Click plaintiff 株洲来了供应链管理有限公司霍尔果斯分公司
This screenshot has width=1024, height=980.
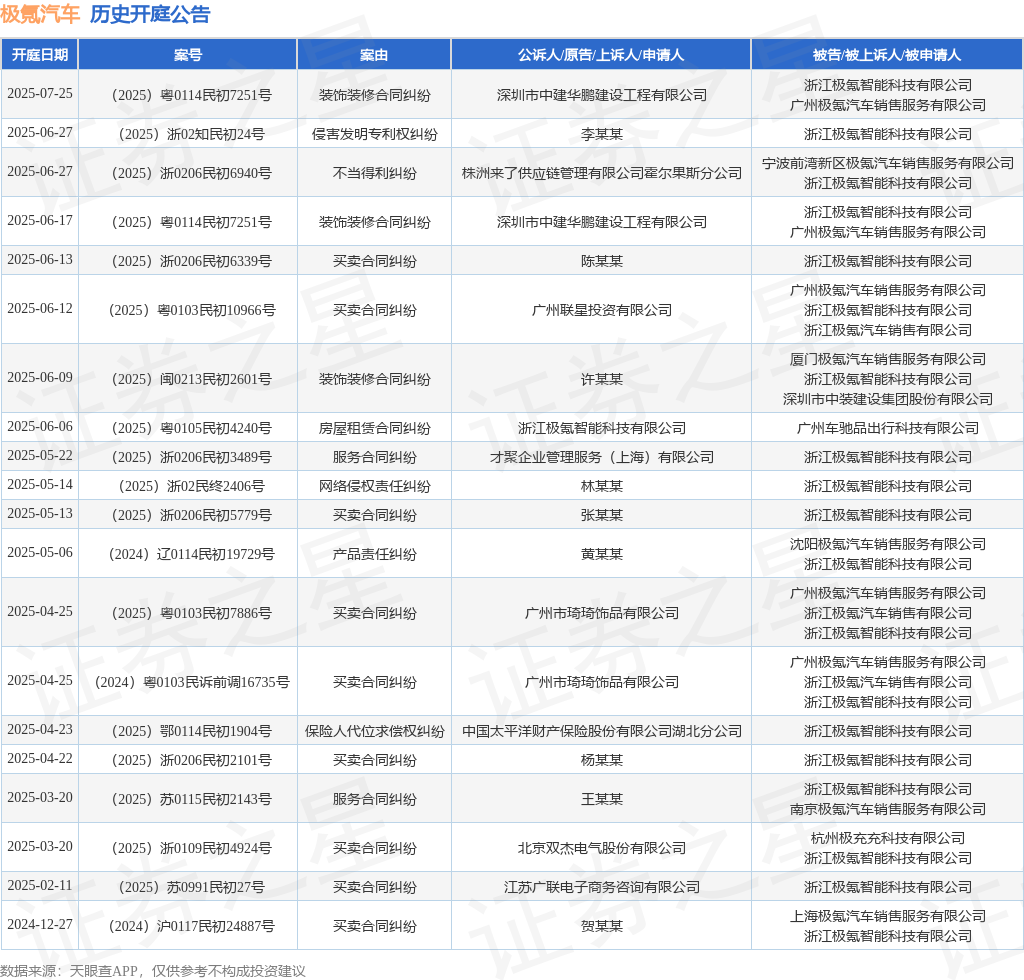click(x=601, y=173)
